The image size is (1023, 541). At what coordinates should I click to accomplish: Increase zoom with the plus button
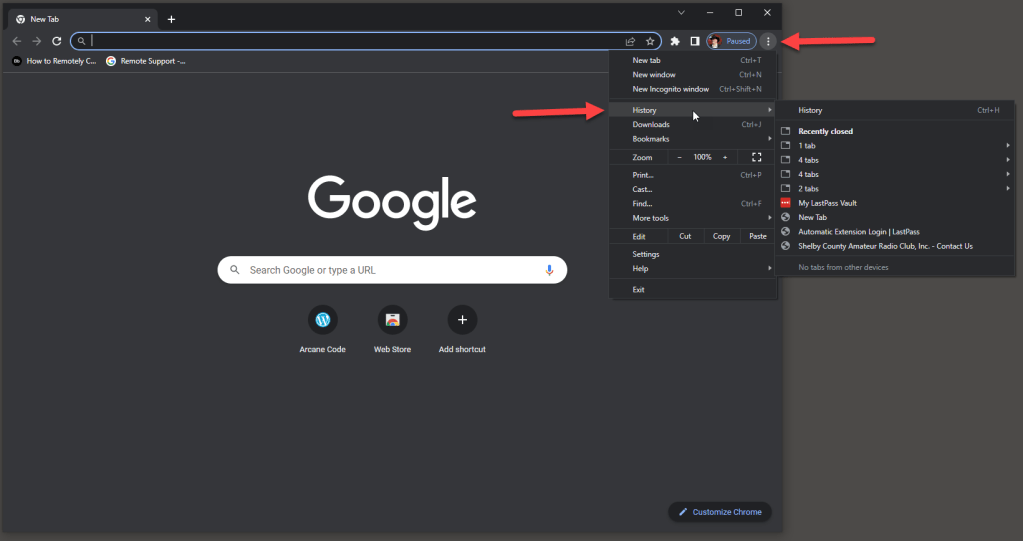click(x=725, y=157)
